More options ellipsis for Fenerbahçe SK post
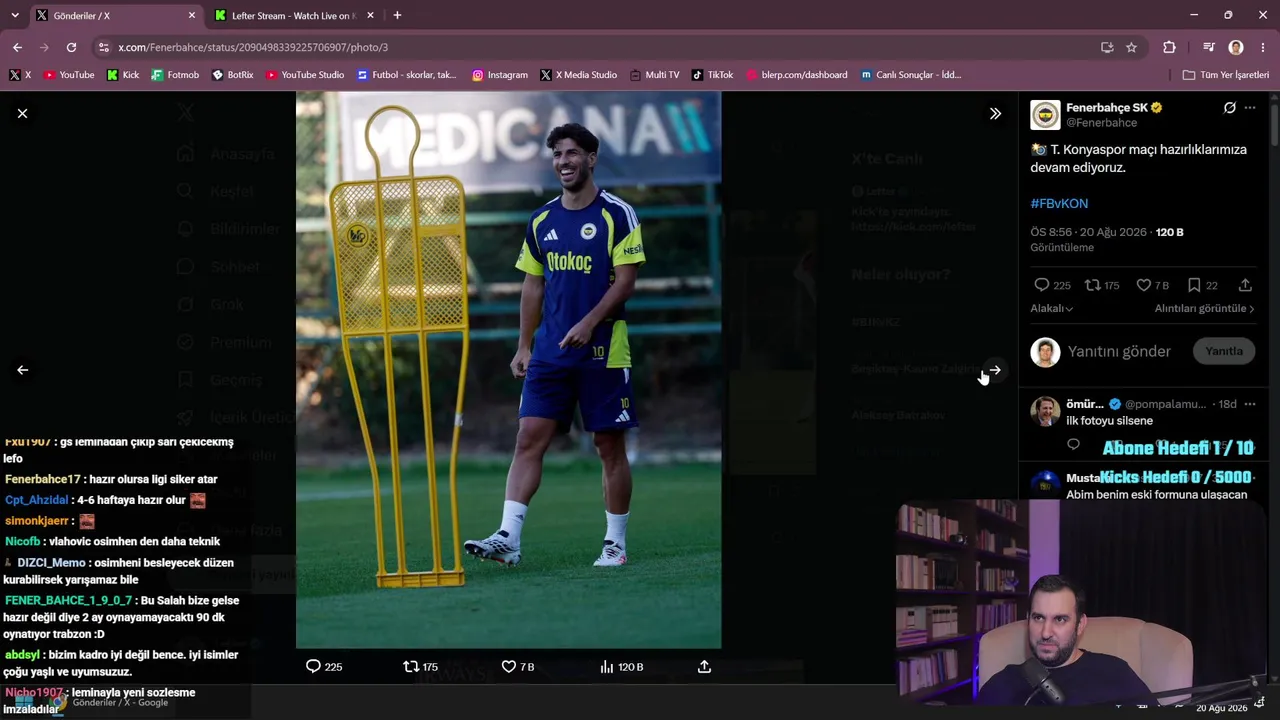Screen dimensions: 1280x720 pyautogui.click(x=1250, y=107)
